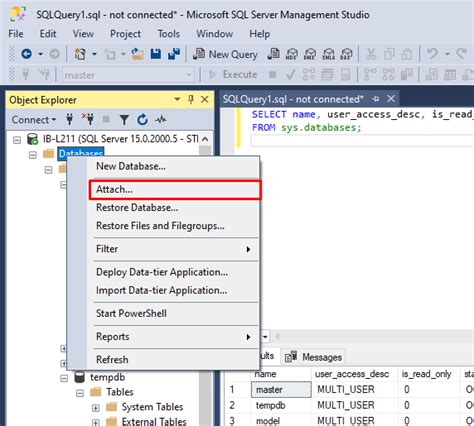This screenshot has height=426, width=474.
Task: Click the Disconnect icon in Object Explorer
Action: pyautogui.click(x=88, y=119)
